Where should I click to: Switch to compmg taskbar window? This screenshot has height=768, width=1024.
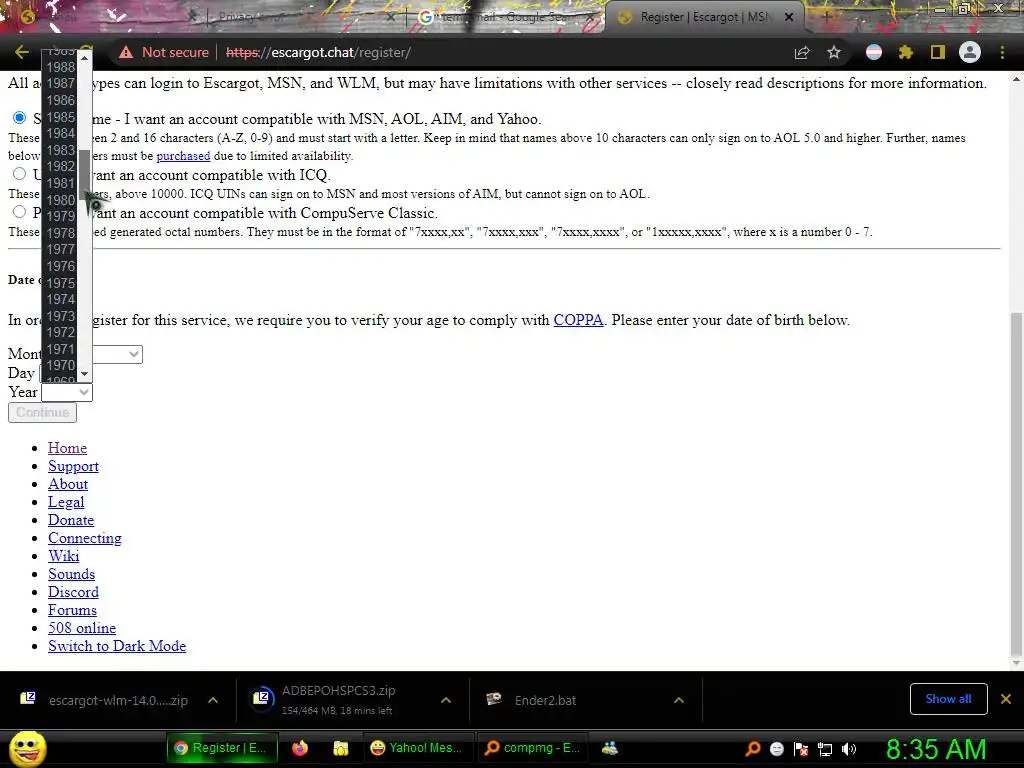pos(533,748)
